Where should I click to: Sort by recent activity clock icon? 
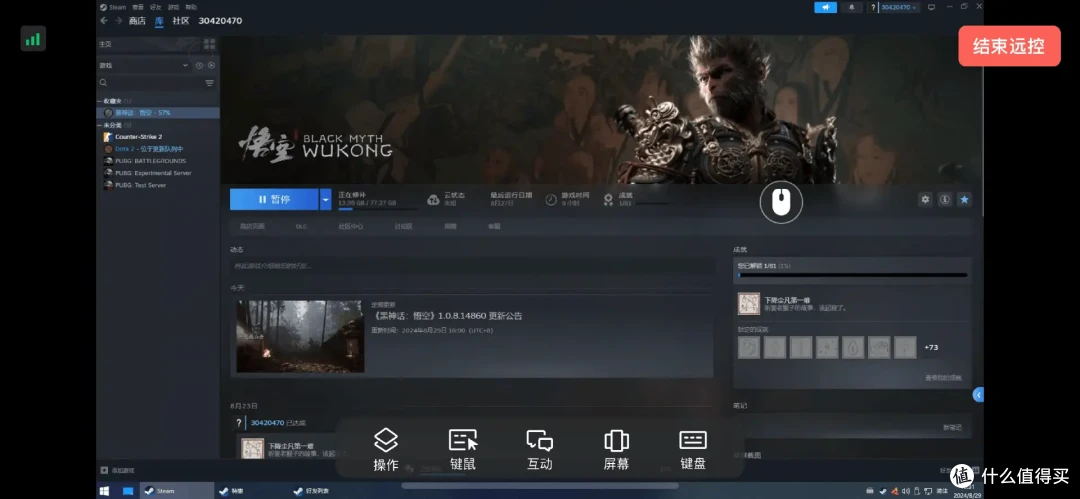199,65
